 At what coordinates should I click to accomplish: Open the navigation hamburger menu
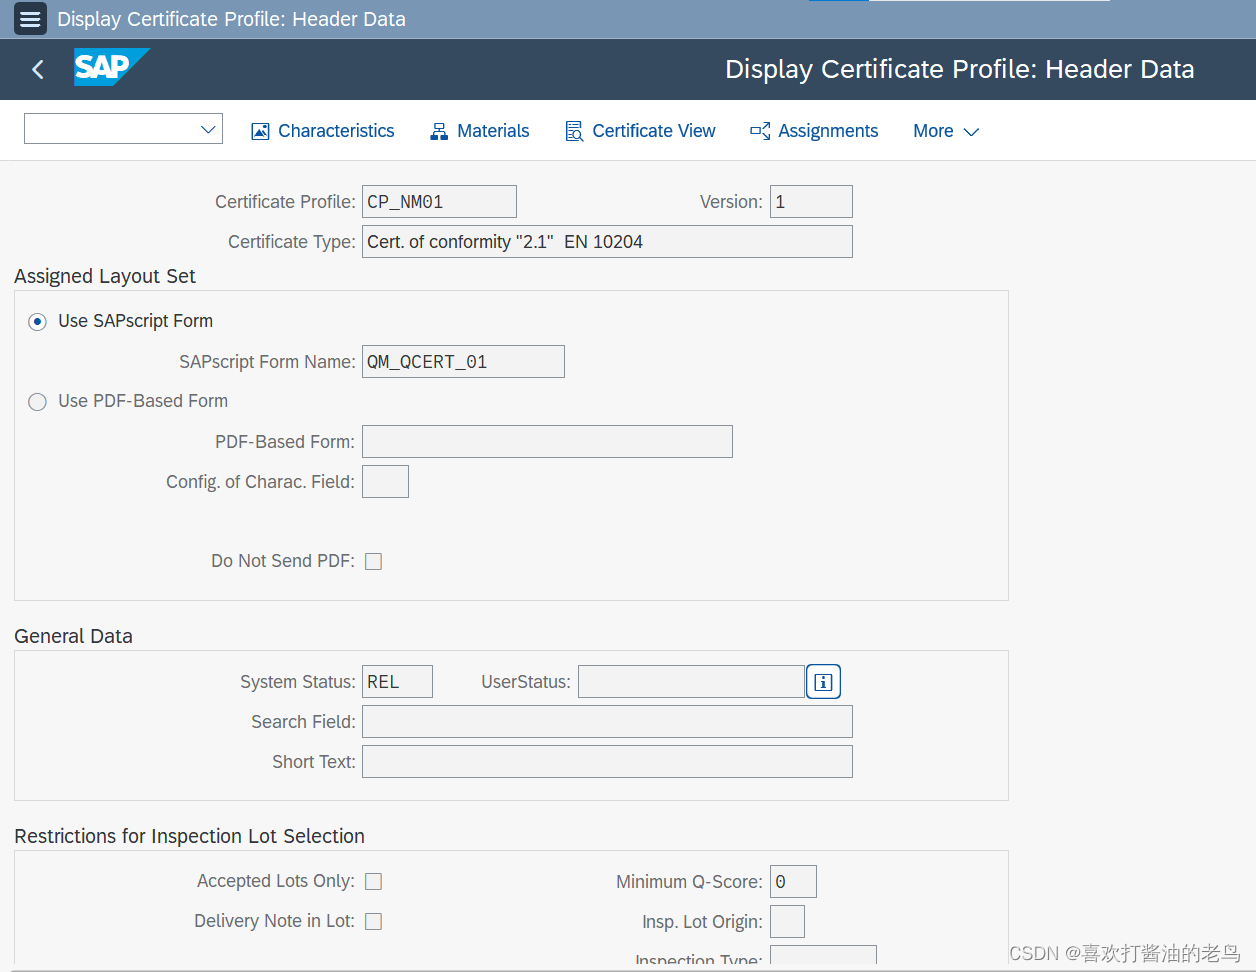[x=30, y=18]
